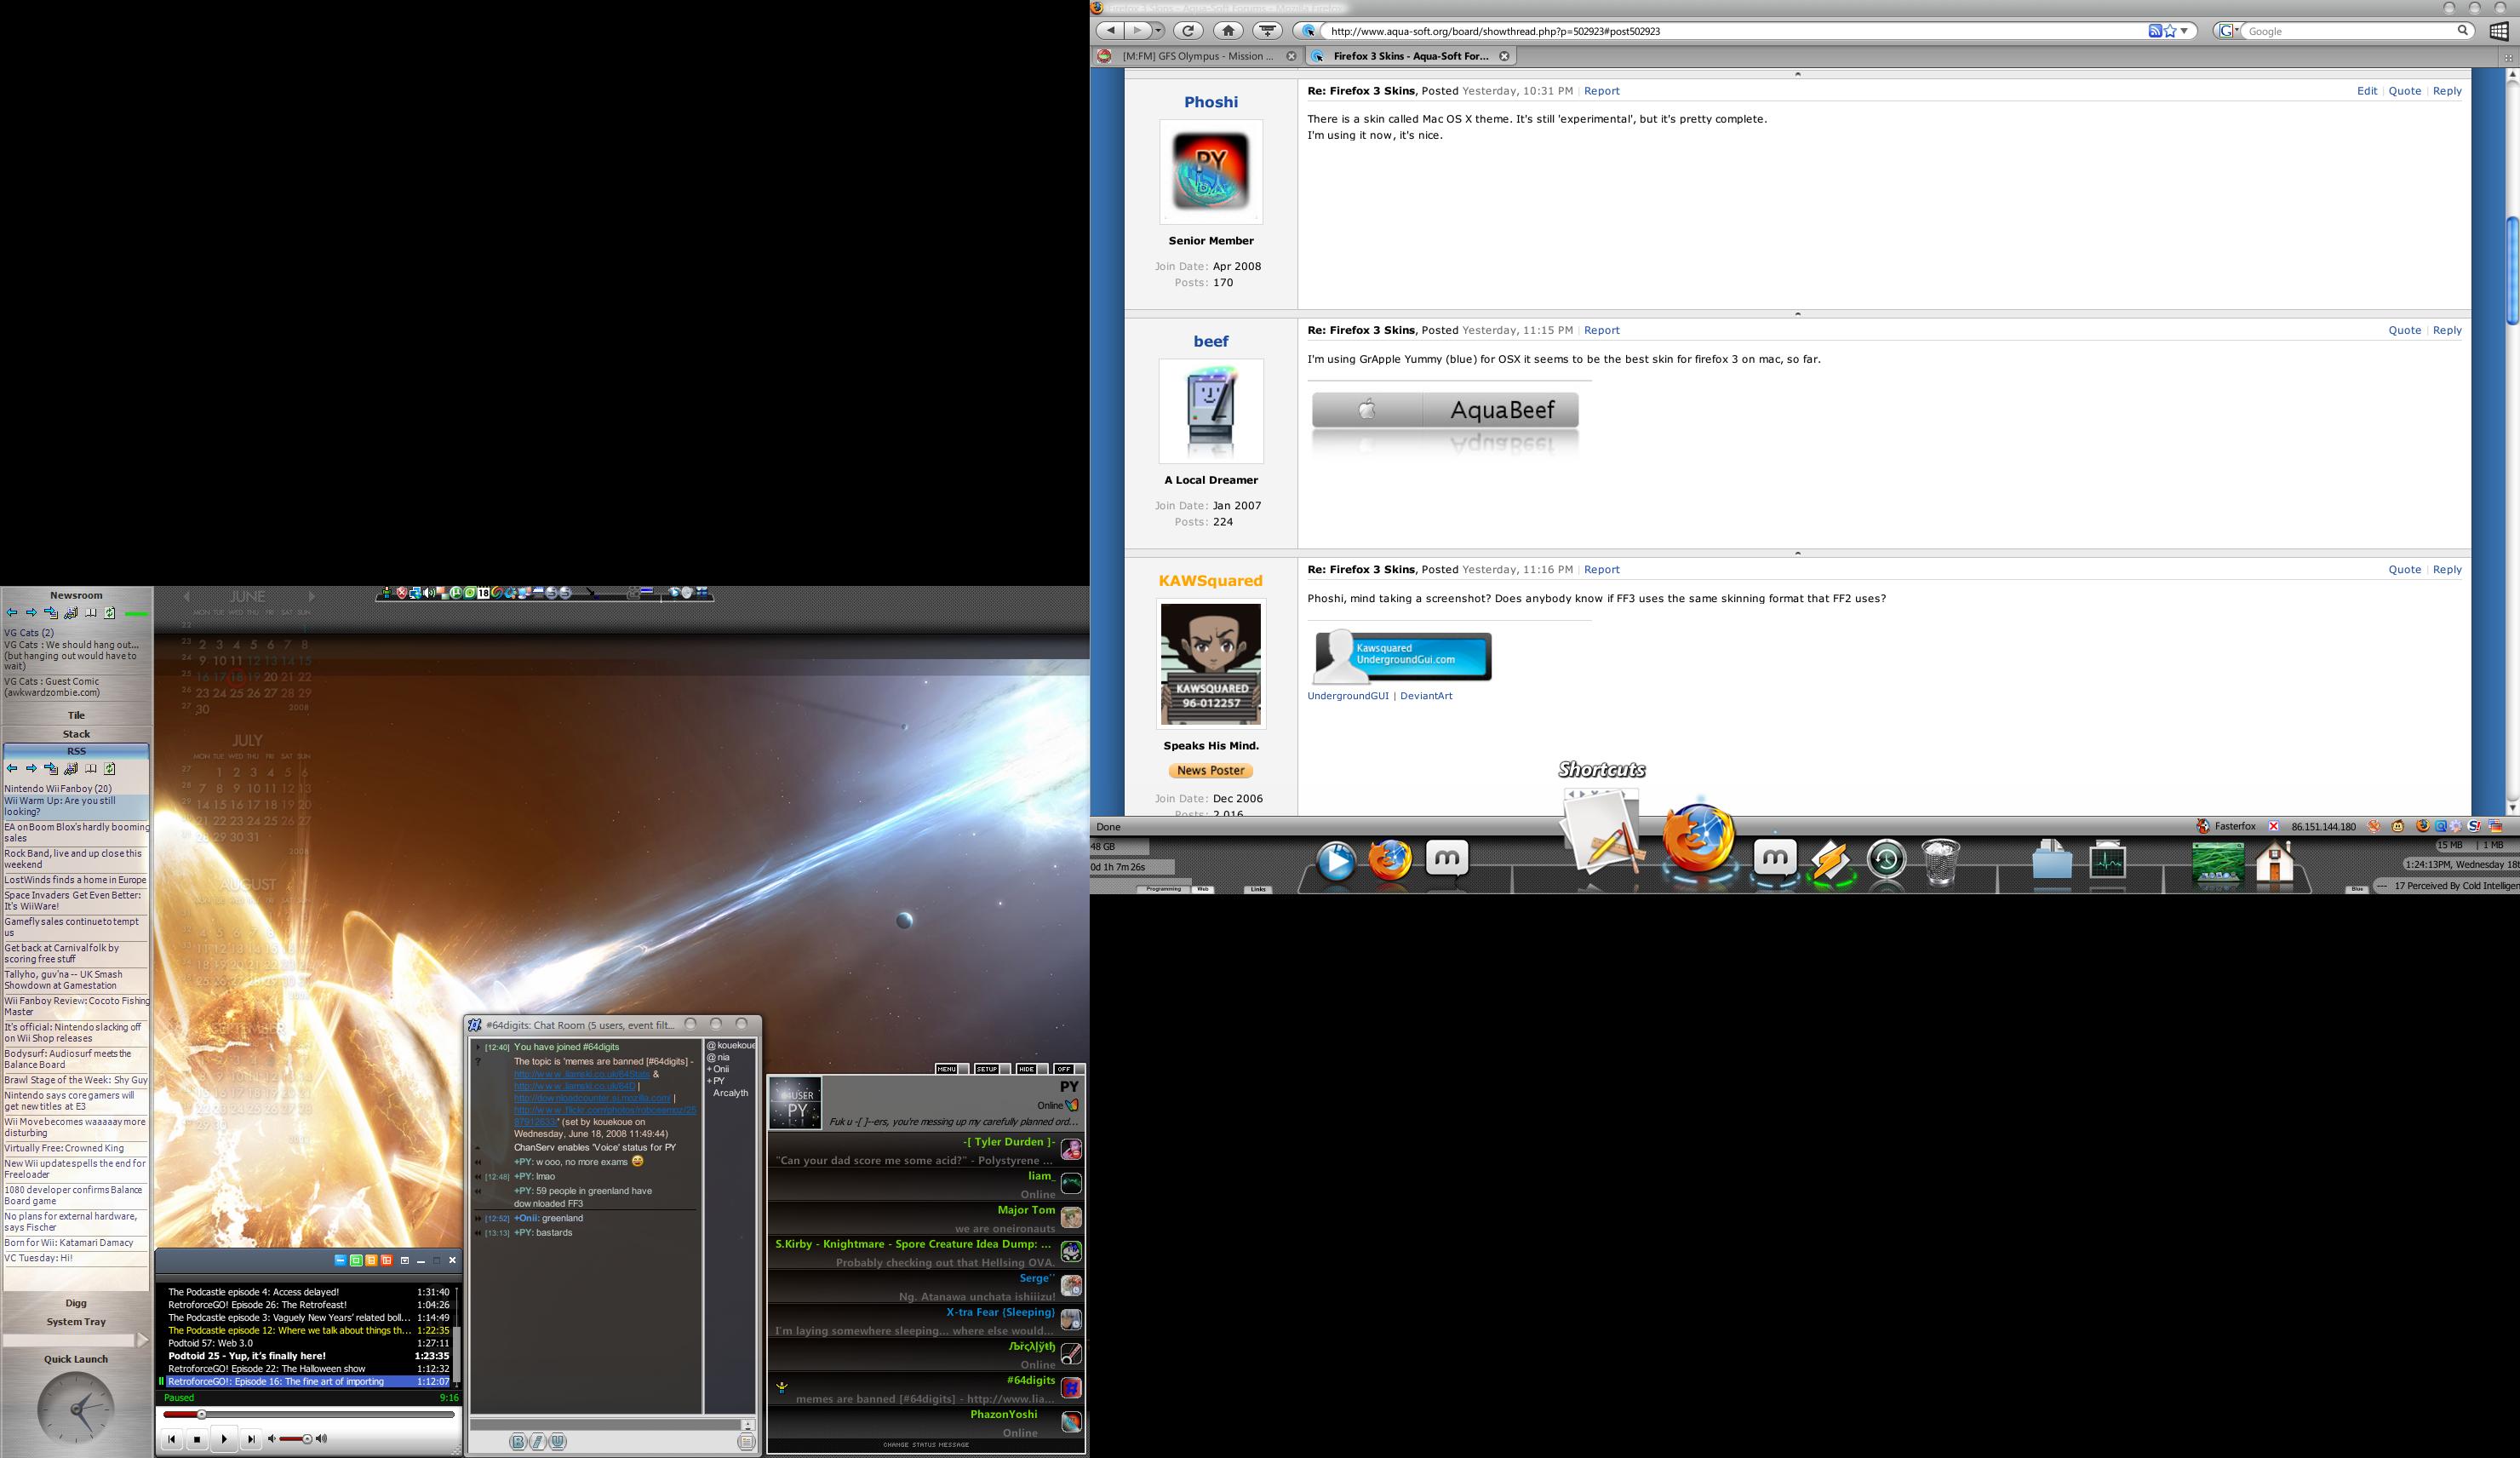Click the RSS feed icon in address bar

[x=2155, y=31]
